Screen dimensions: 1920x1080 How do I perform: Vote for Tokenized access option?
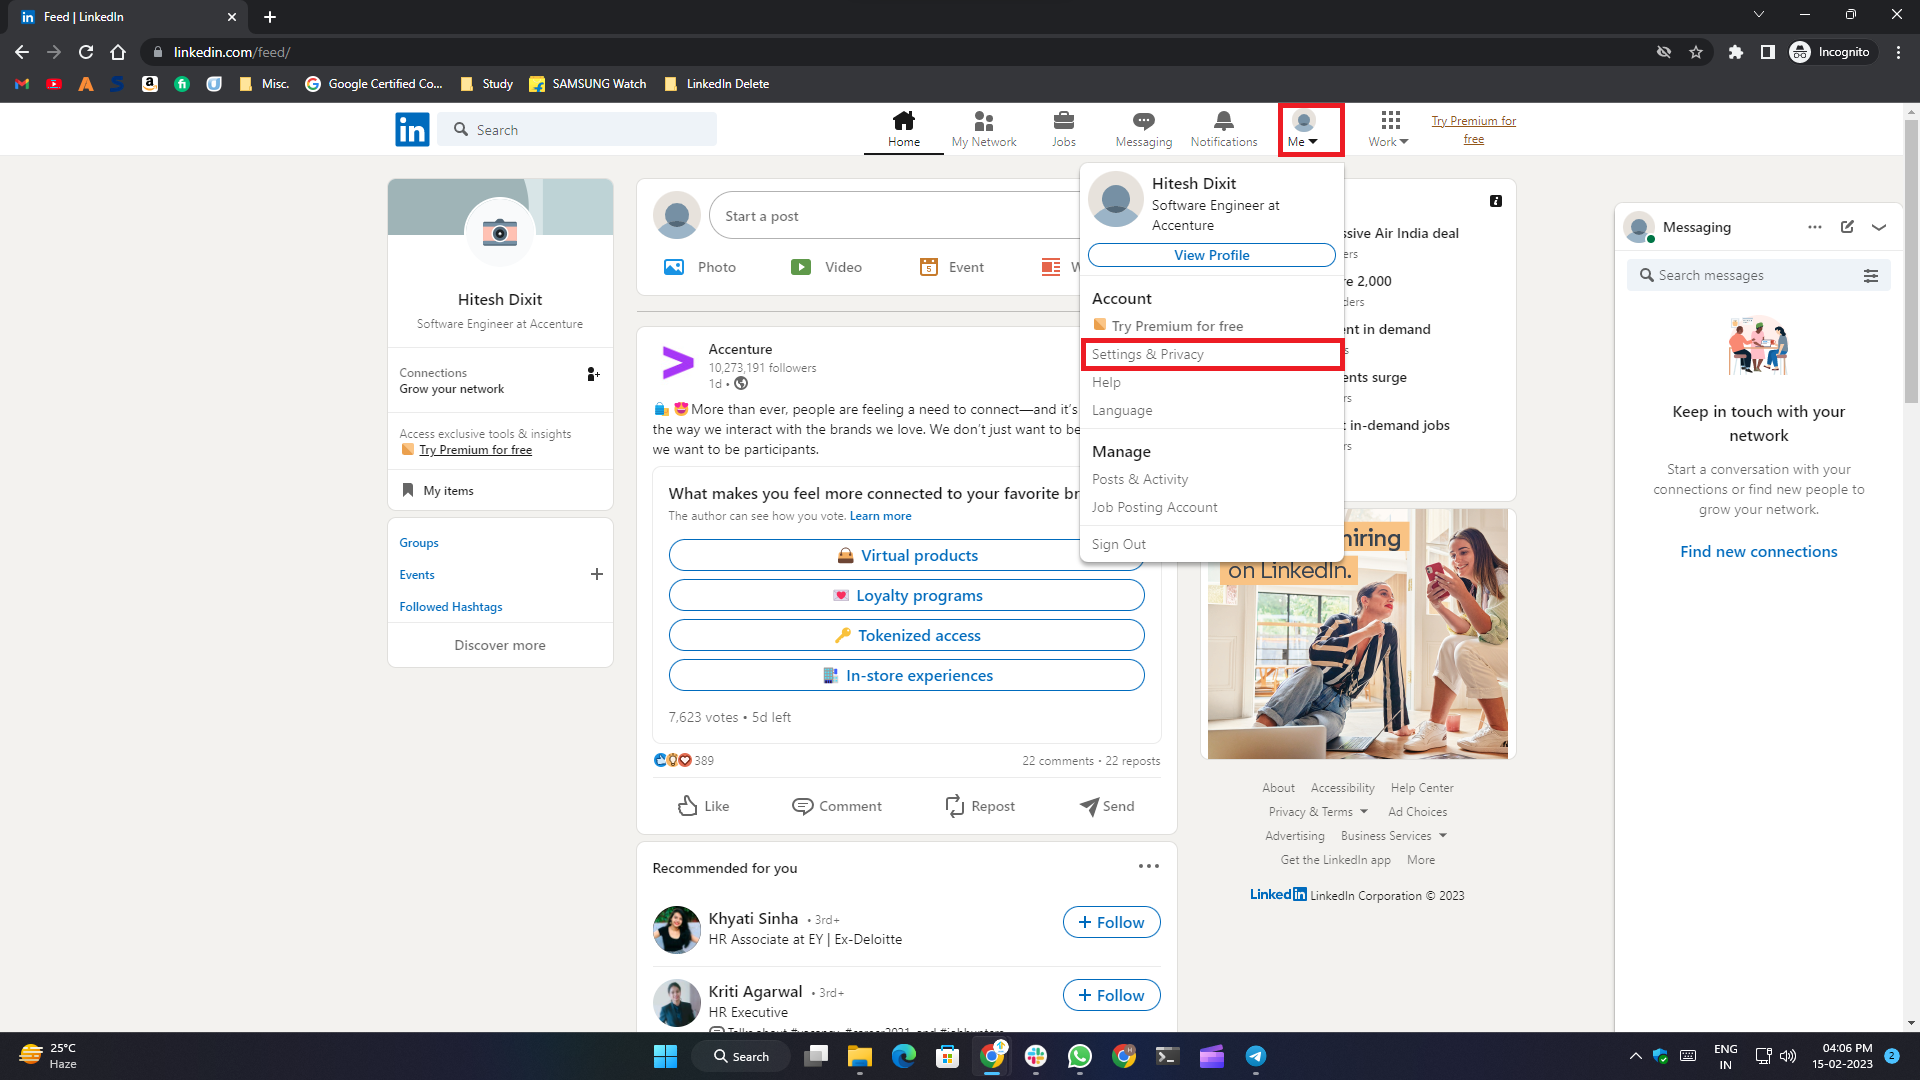pyautogui.click(x=906, y=635)
